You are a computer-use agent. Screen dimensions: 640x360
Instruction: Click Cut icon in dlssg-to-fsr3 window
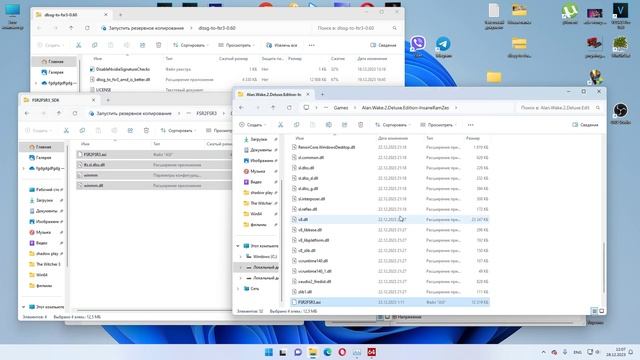(x=78, y=45)
